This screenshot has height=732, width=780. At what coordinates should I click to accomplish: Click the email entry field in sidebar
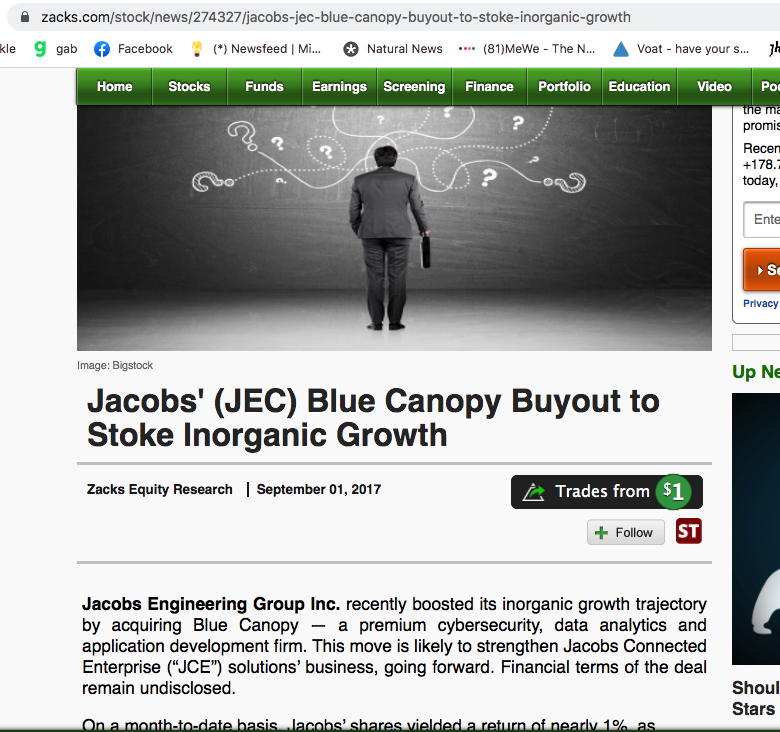762,219
